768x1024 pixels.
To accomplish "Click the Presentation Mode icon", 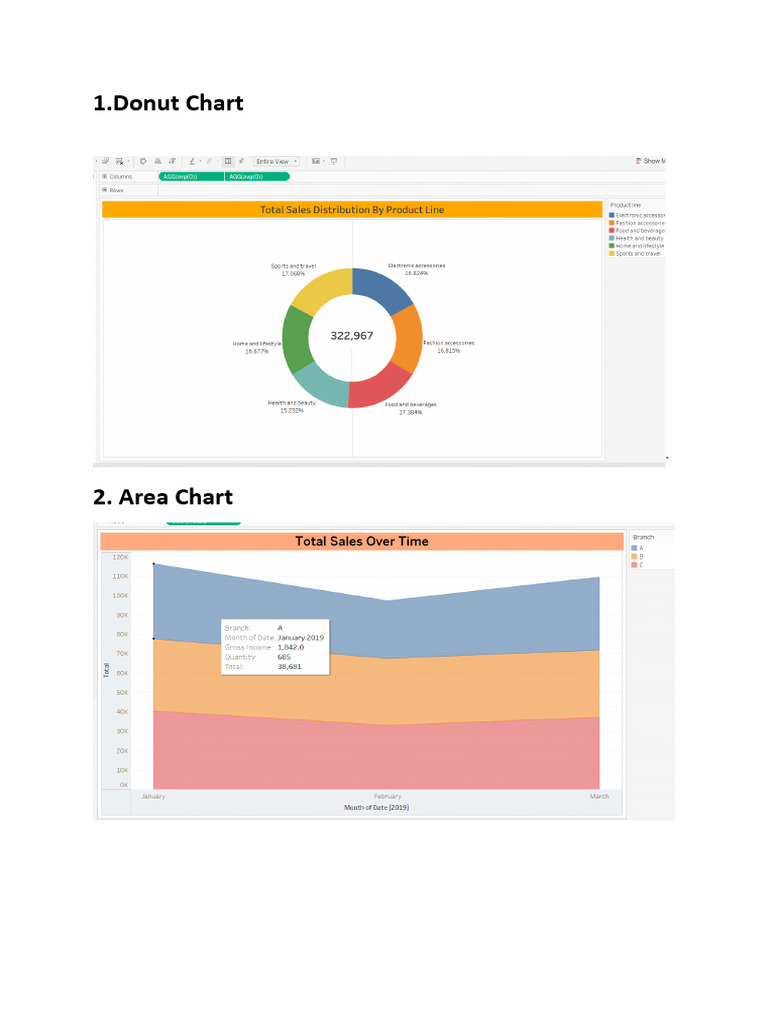I will [x=334, y=161].
